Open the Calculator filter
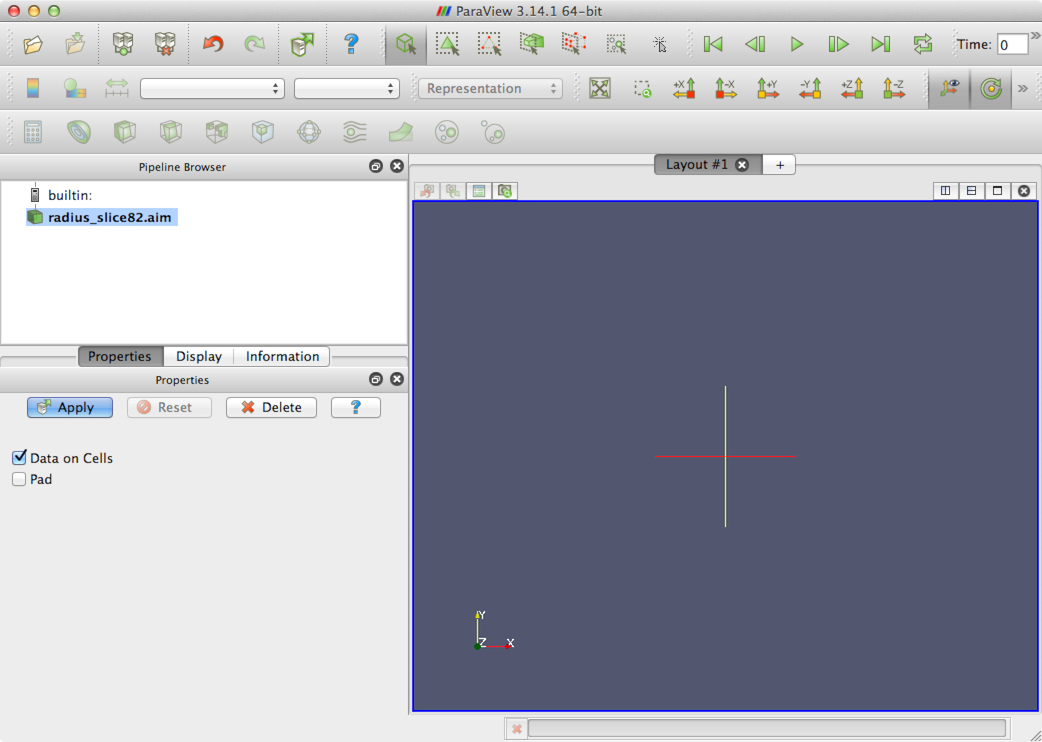Image resolution: width=1042 pixels, height=742 pixels. pos(33,132)
